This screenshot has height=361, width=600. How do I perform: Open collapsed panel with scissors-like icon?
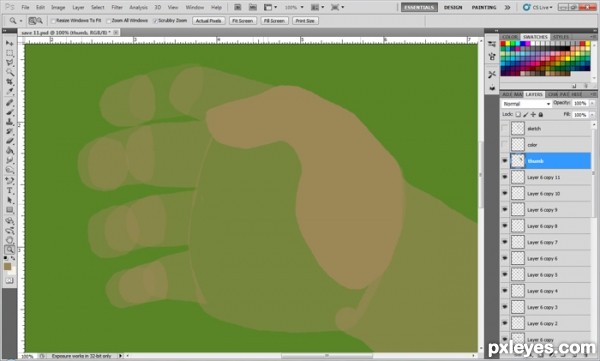[x=492, y=74]
